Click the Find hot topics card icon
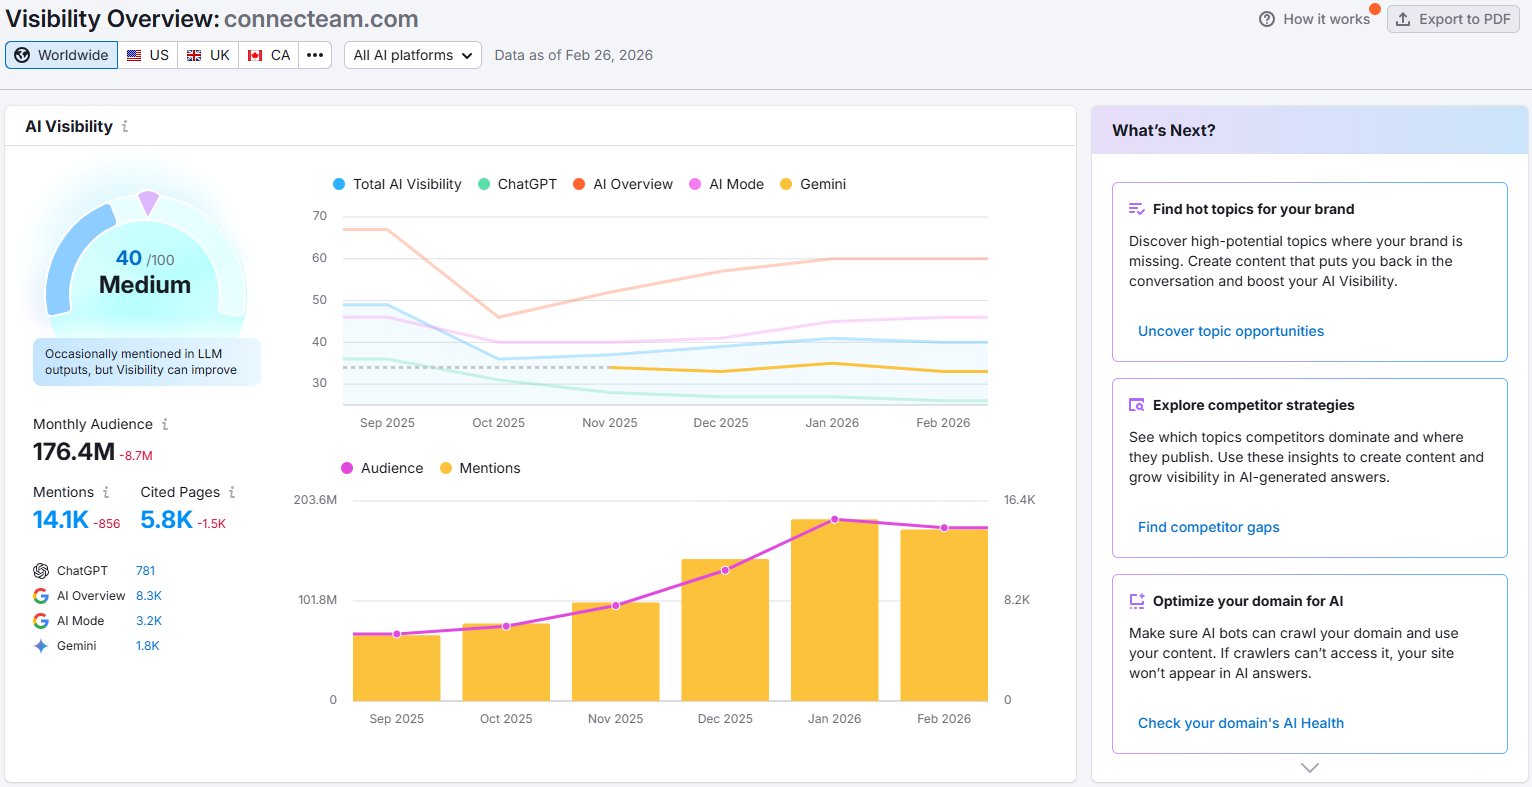 (x=1137, y=209)
